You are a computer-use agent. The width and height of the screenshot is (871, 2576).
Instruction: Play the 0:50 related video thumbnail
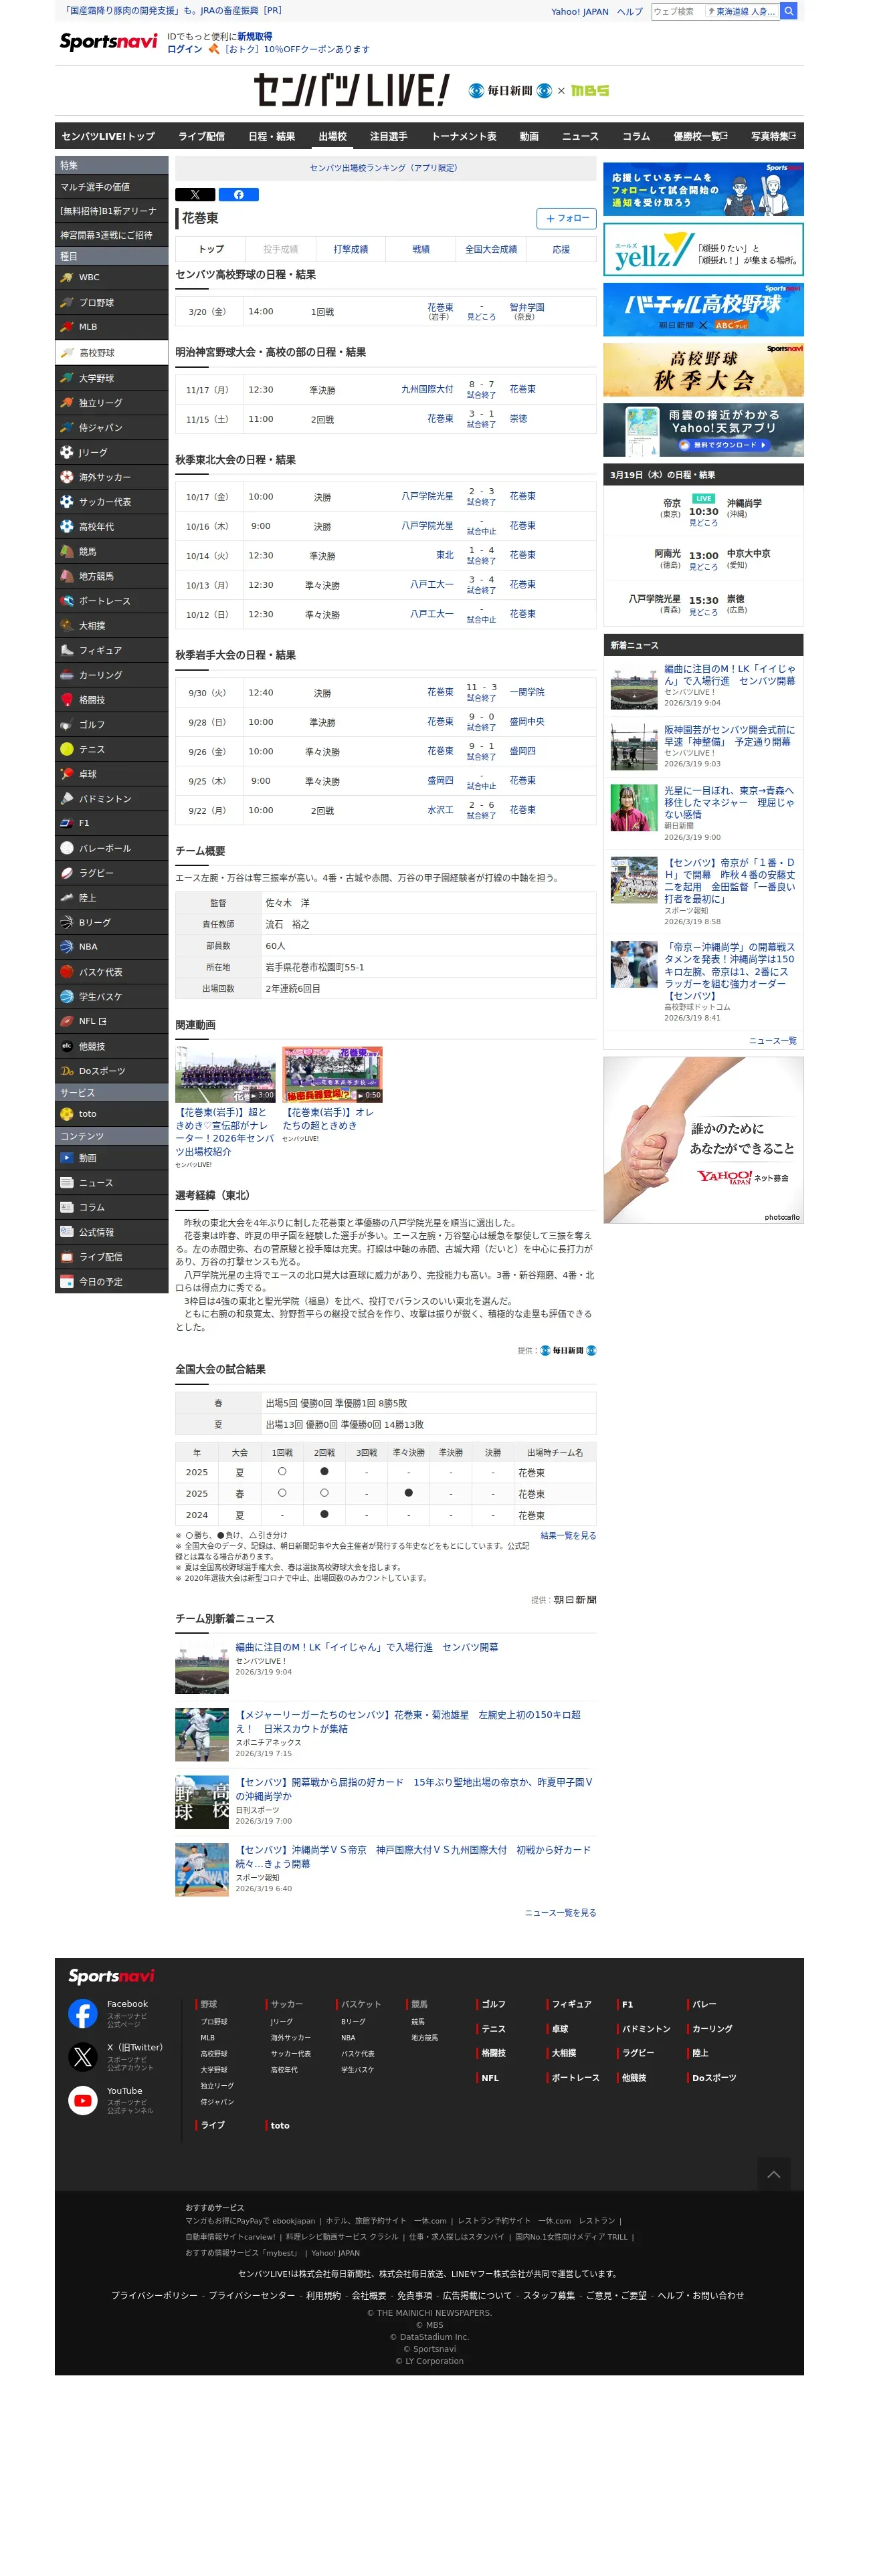(332, 1074)
